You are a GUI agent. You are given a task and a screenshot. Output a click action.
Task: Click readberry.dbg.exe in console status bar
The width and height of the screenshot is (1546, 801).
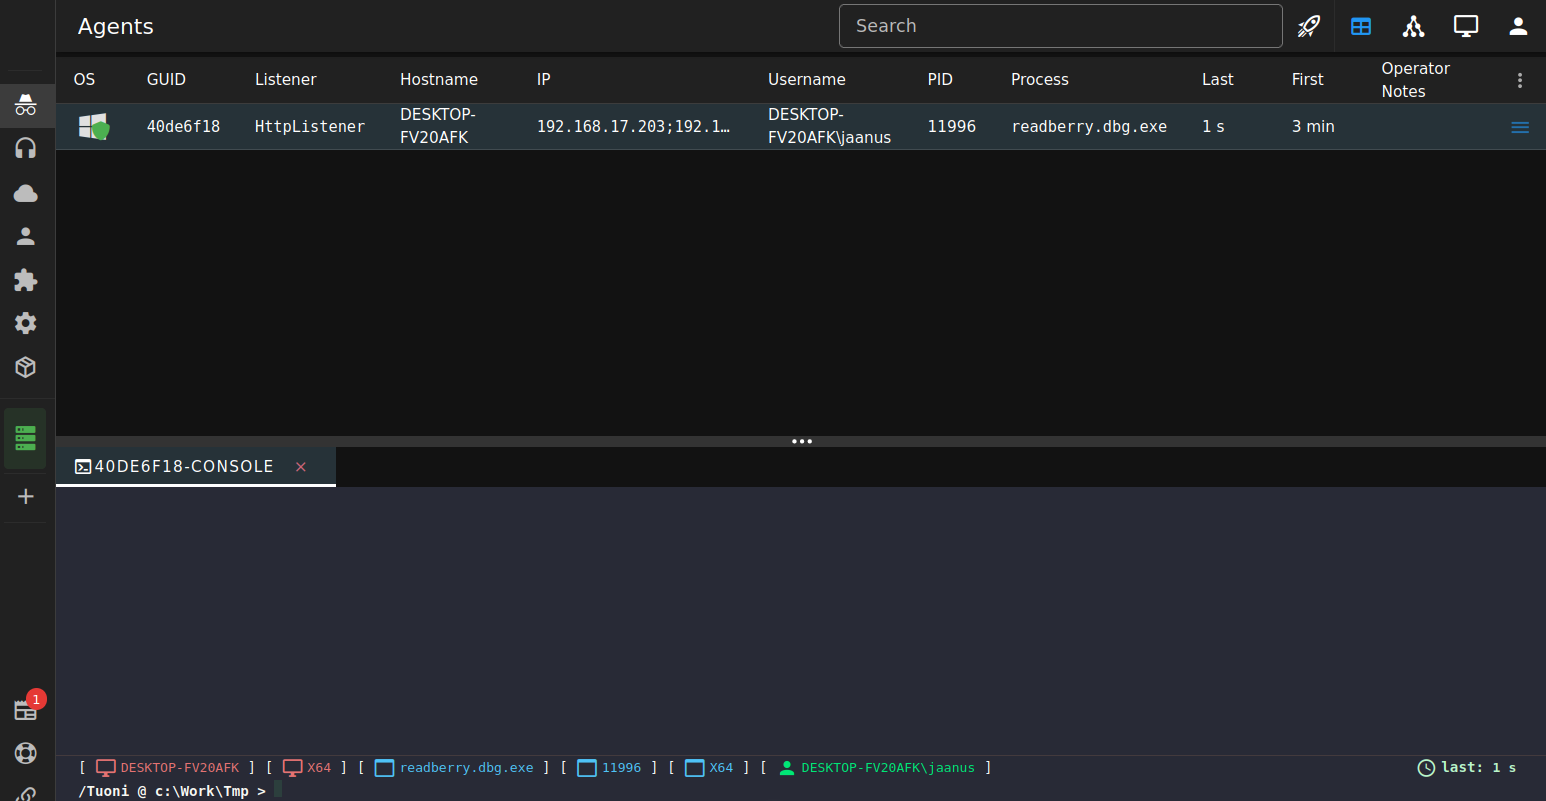(467, 768)
